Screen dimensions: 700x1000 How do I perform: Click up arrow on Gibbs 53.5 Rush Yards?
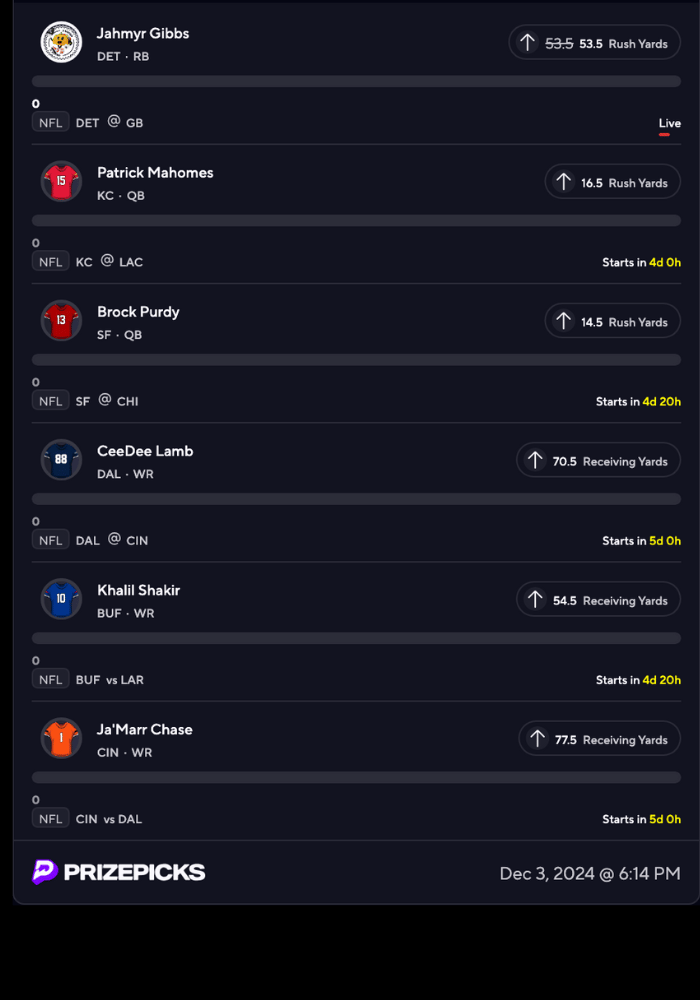[527, 43]
